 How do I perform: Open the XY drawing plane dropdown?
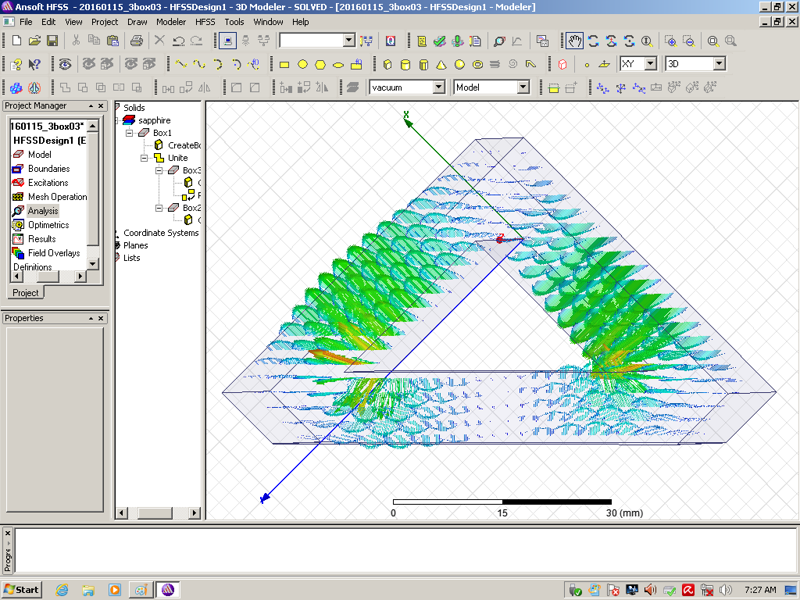(x=650, y=64)
